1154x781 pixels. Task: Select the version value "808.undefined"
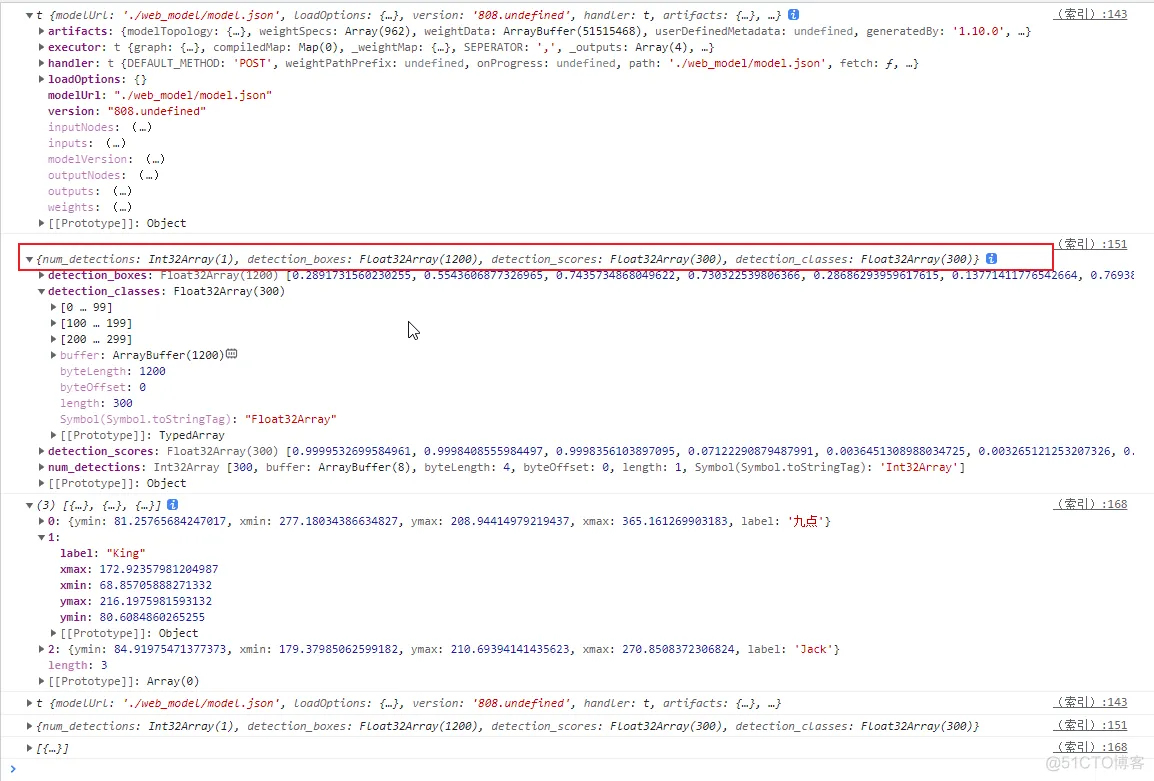[x=157, y=111]
